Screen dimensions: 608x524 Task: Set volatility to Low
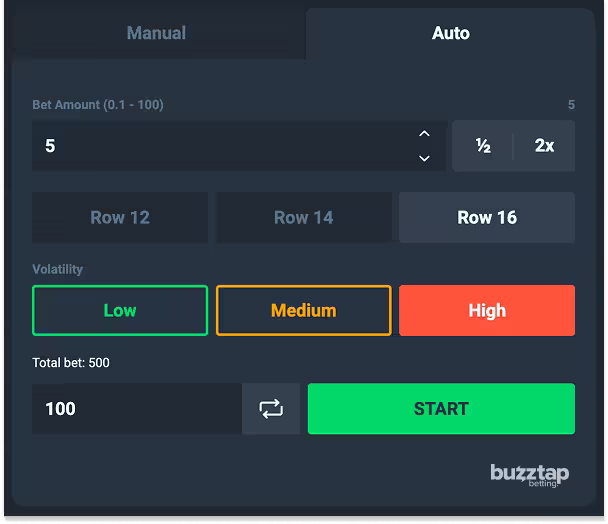[x=120, y=311]
